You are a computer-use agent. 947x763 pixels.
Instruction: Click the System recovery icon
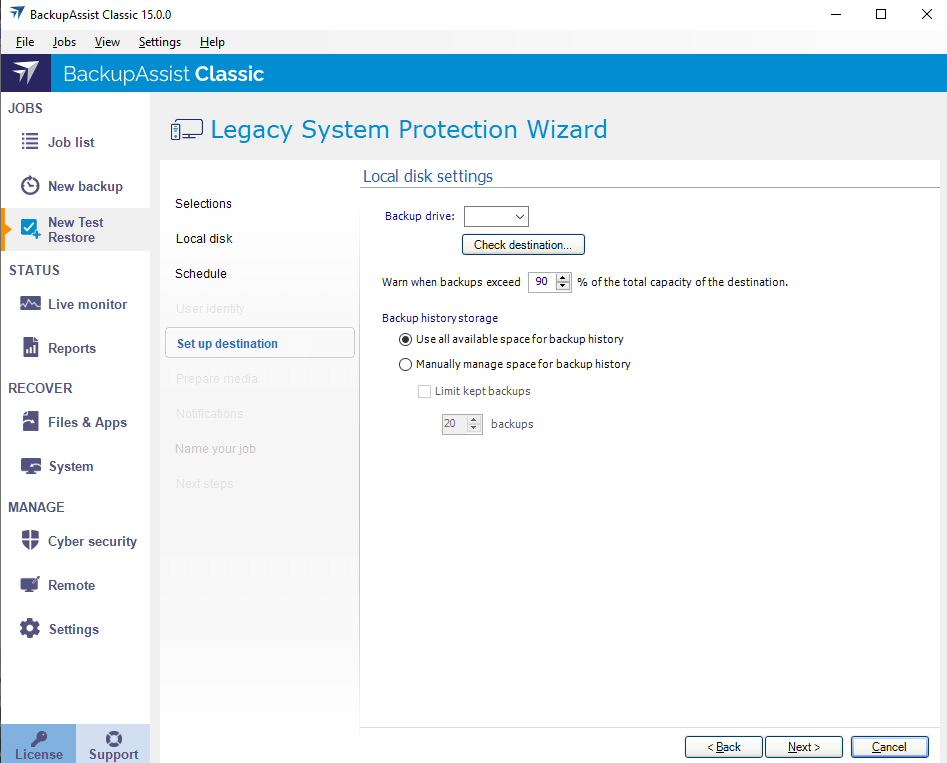click(30, 466)
